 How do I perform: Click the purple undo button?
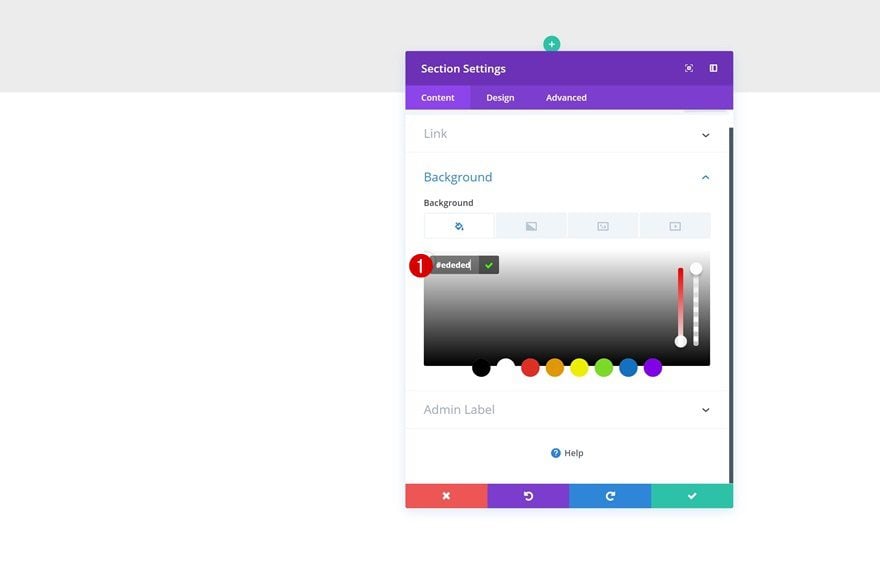pos(528,496)
